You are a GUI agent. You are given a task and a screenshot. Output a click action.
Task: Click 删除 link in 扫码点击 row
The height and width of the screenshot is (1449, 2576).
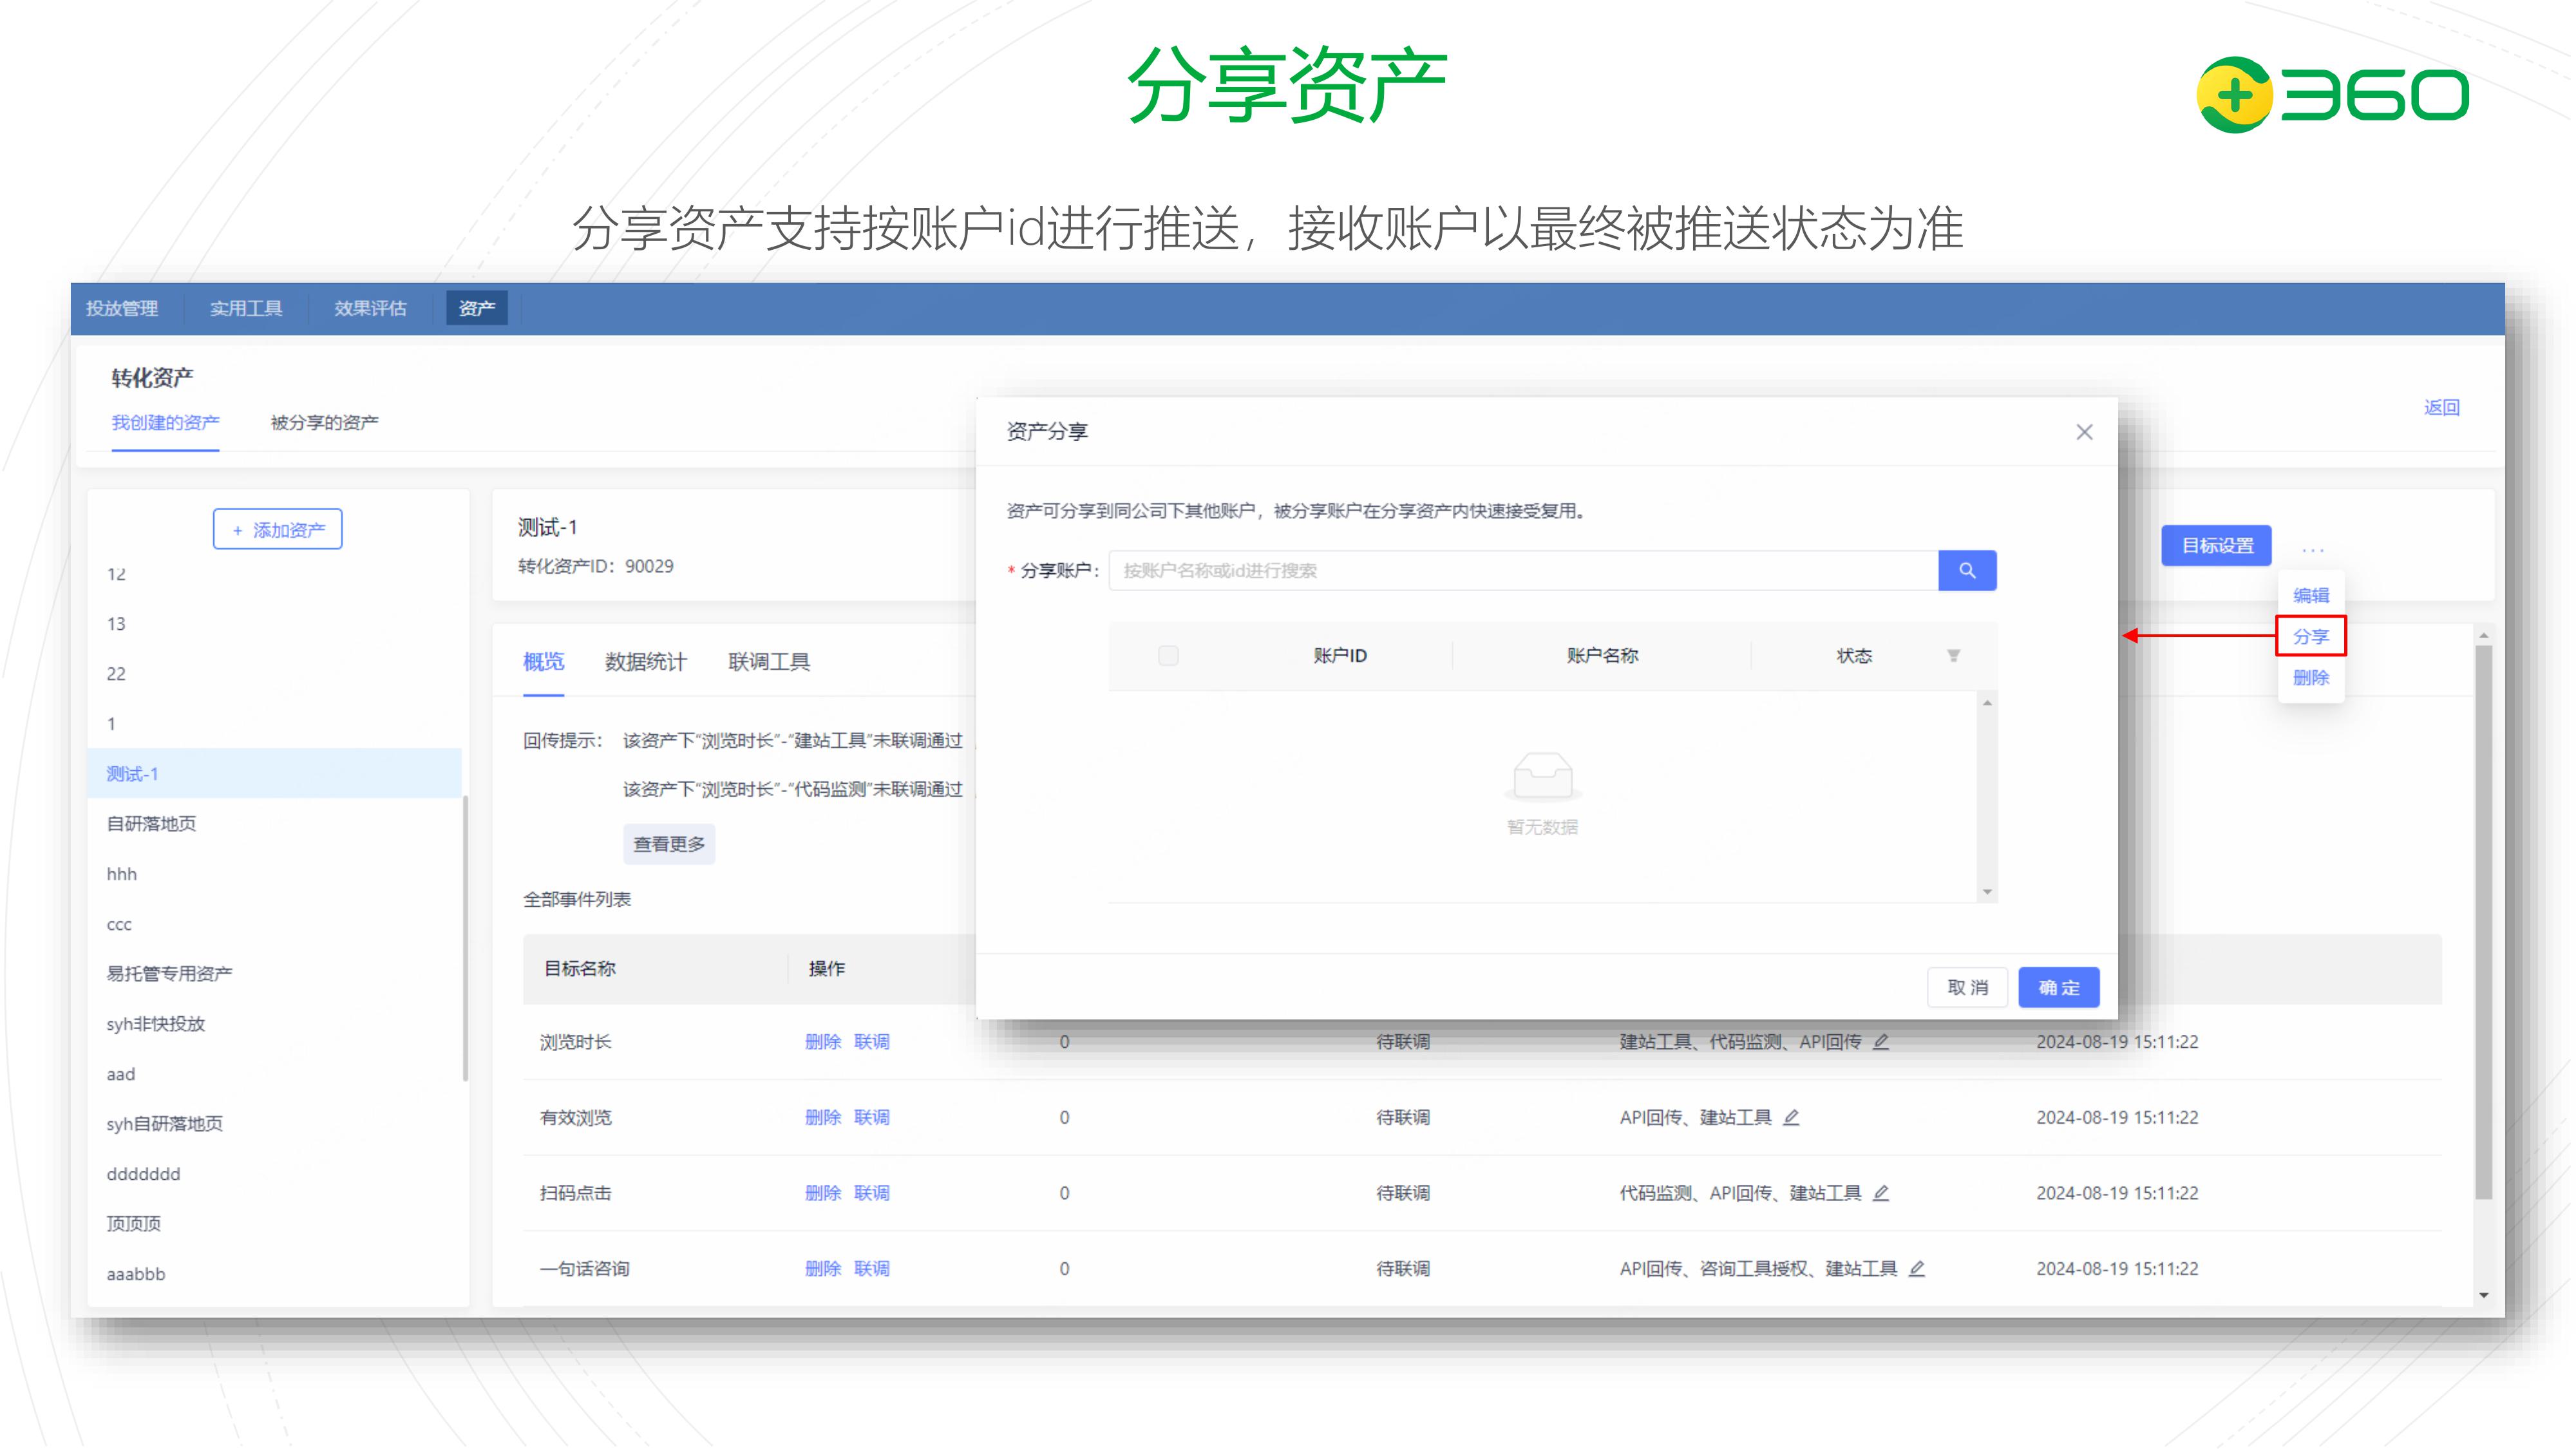point(823,1193)
